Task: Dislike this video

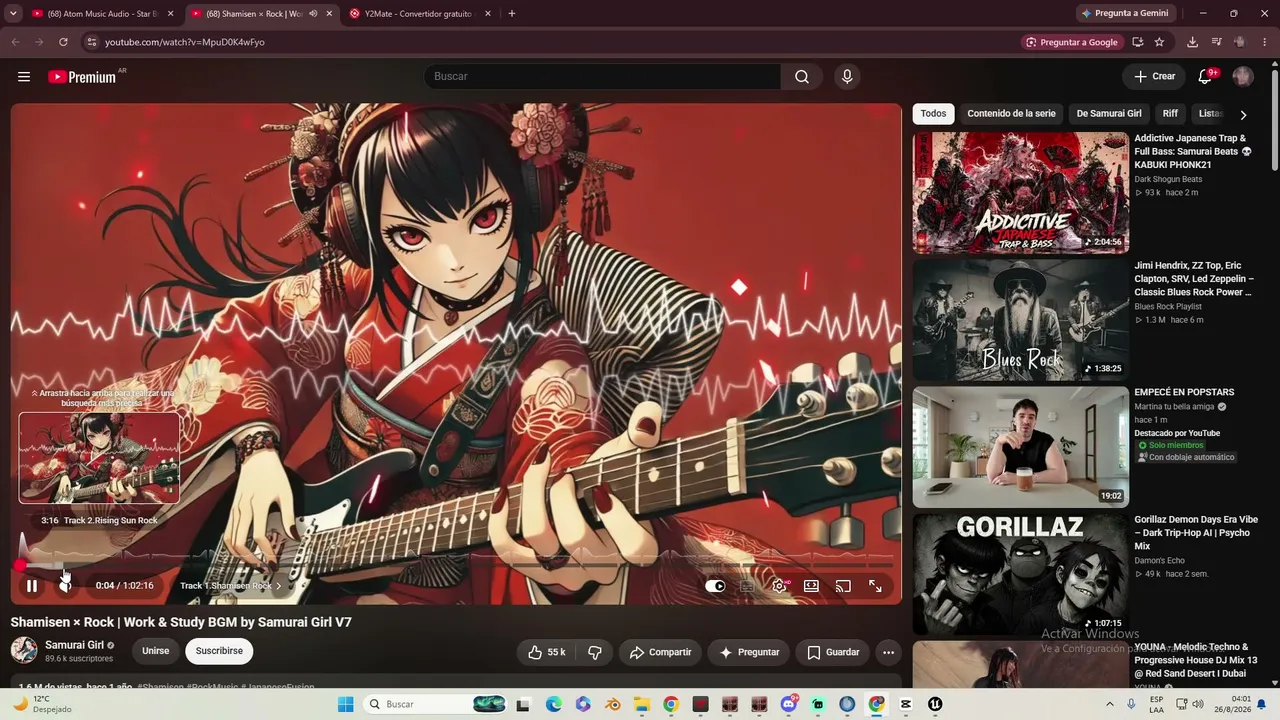Action: coord(595,652)
